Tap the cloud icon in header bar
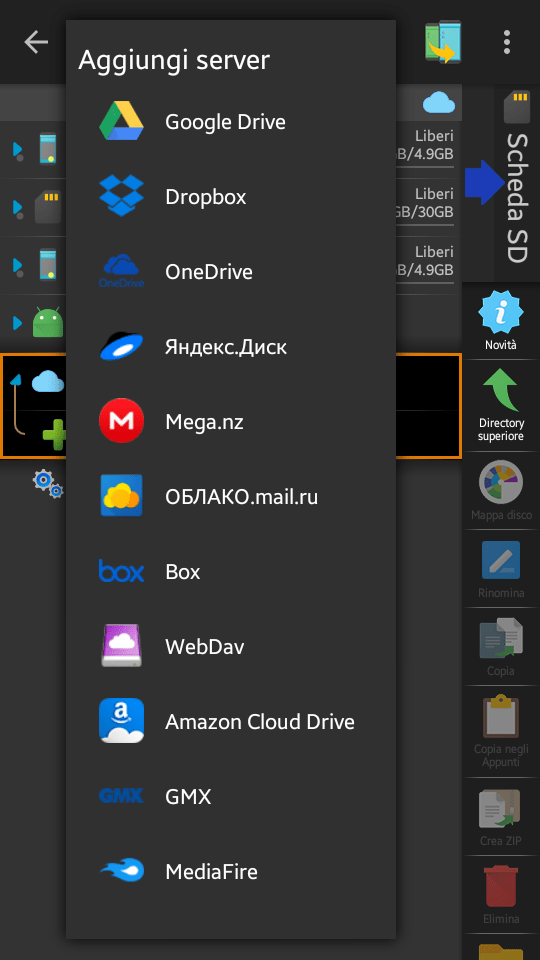 point(439,102)
